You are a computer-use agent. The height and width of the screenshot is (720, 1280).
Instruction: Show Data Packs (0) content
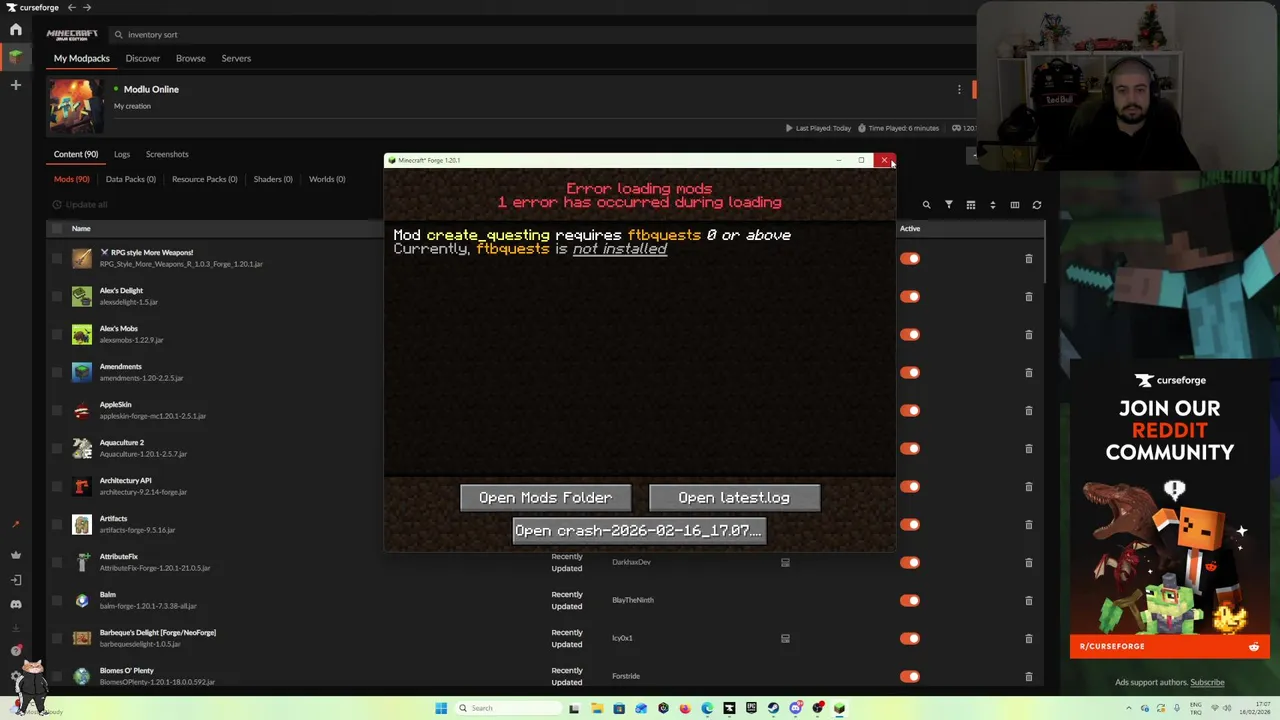coord(131,179)
